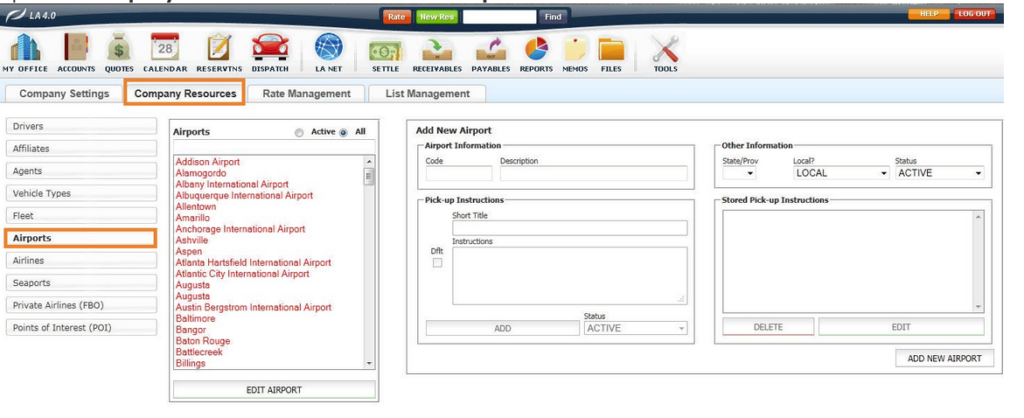Check the Dflt pick-up instruction checkbox
The width and height of the screenshot is (1024, 418).
(436, 263)
